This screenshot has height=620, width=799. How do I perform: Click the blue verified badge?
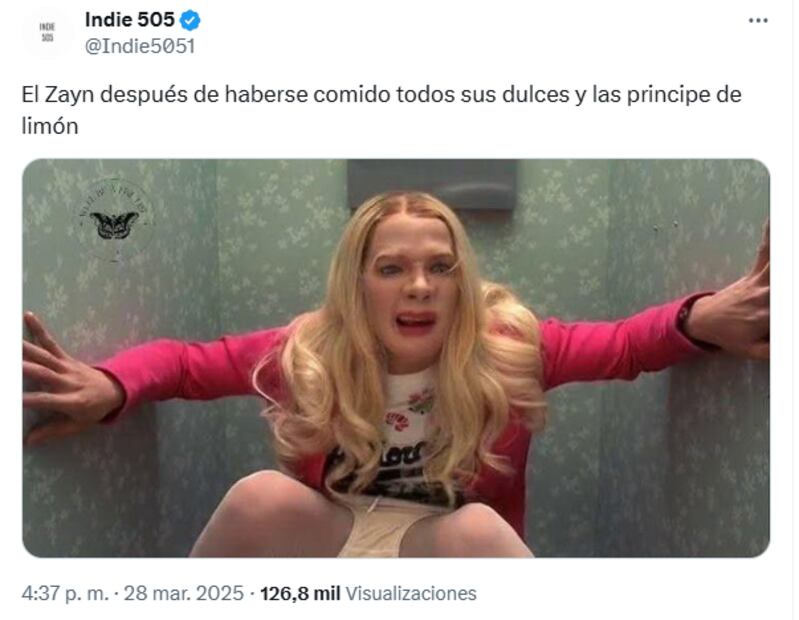(x=191, y=21)
